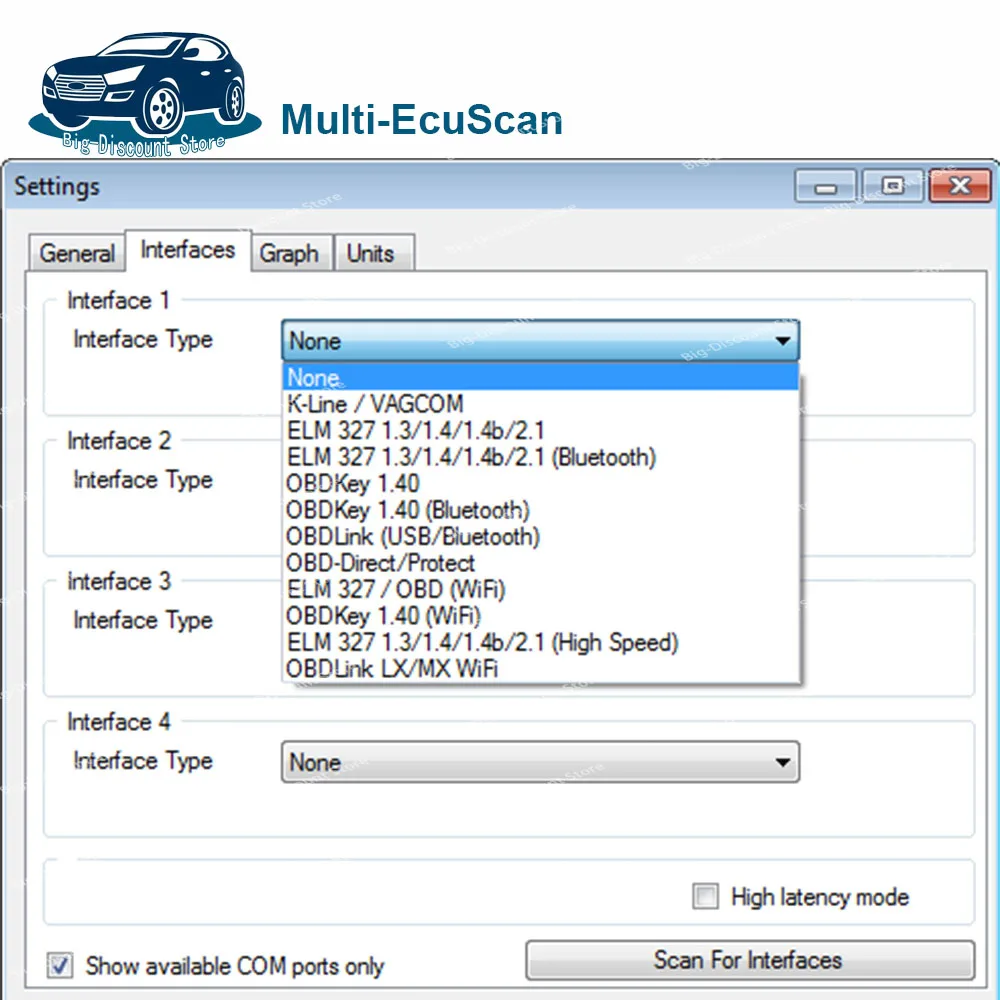Maximize the Settings window
The height and width of the screenshot is (1000, 1000).
[x=892, y=186]
